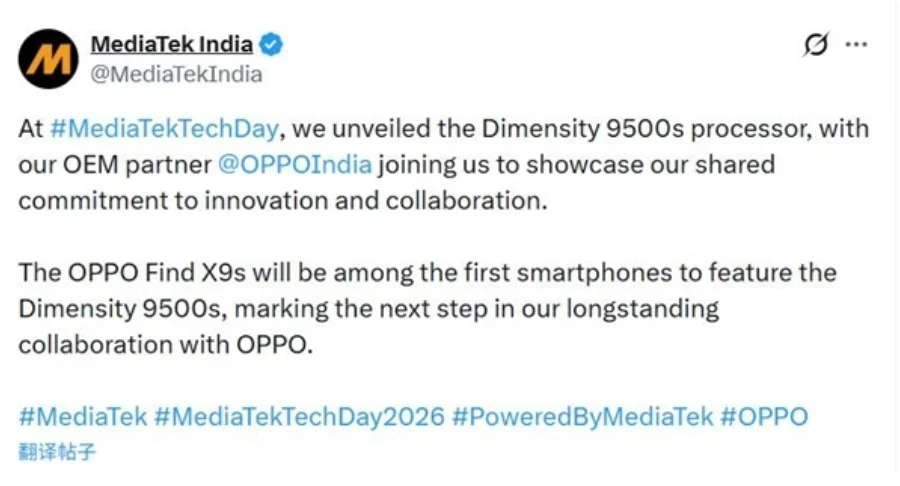Visit the @OPPOIndia mention
Screen dimensions: 900x486
[x=294, y=163]
